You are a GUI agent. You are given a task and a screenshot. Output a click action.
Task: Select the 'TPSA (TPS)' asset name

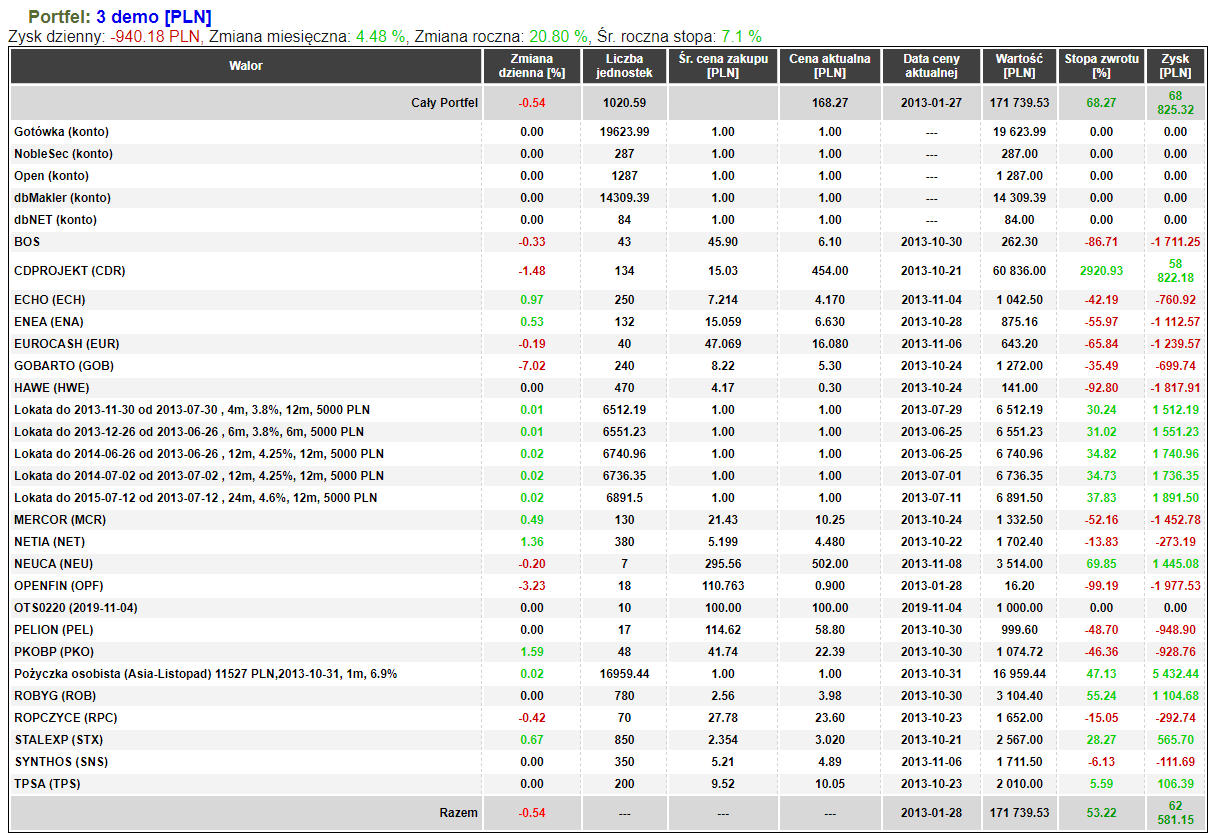pos(47,784)
